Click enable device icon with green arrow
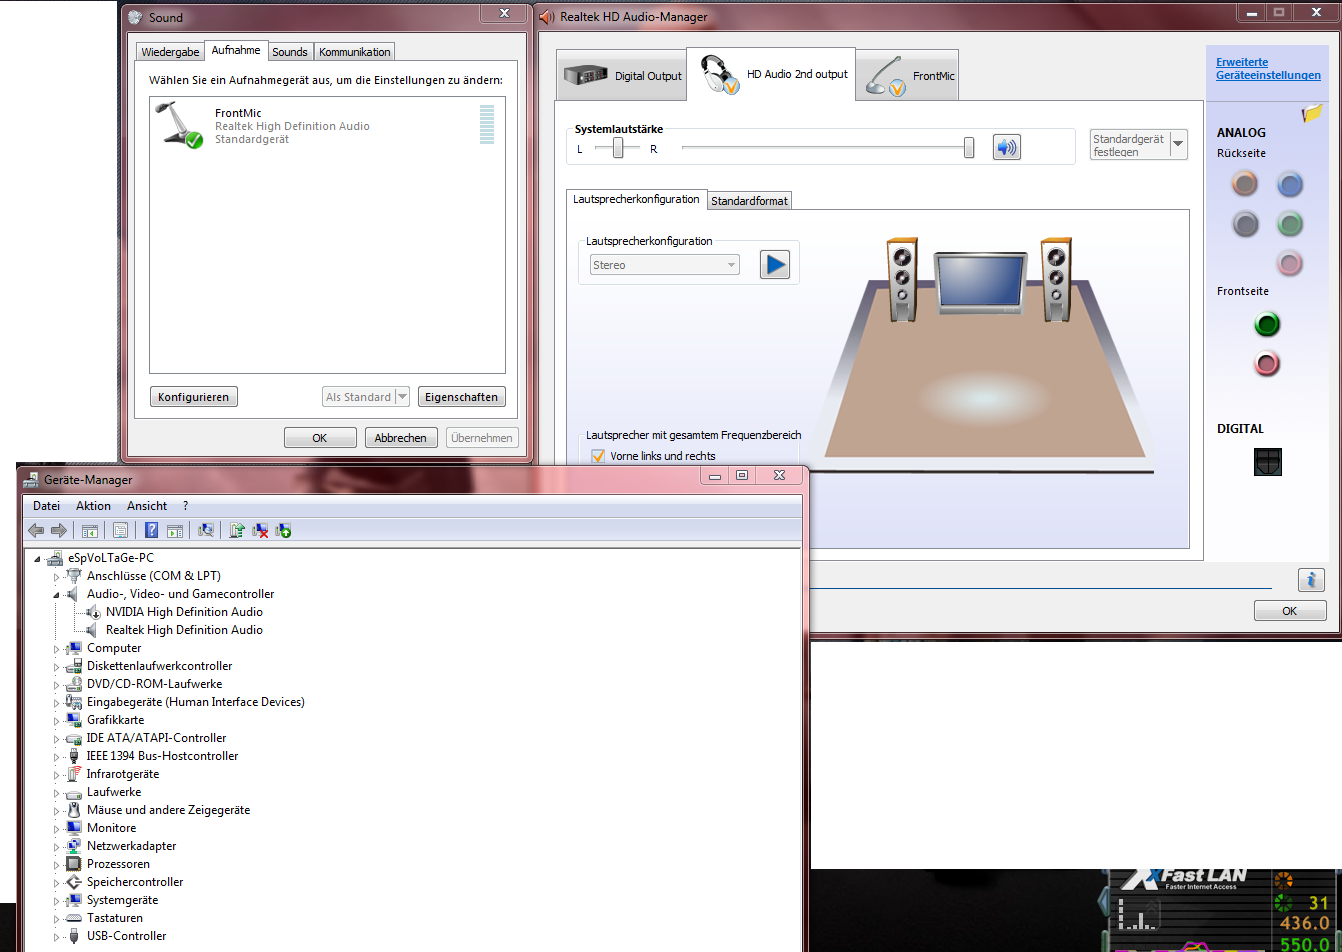 [x=283, y=530]
